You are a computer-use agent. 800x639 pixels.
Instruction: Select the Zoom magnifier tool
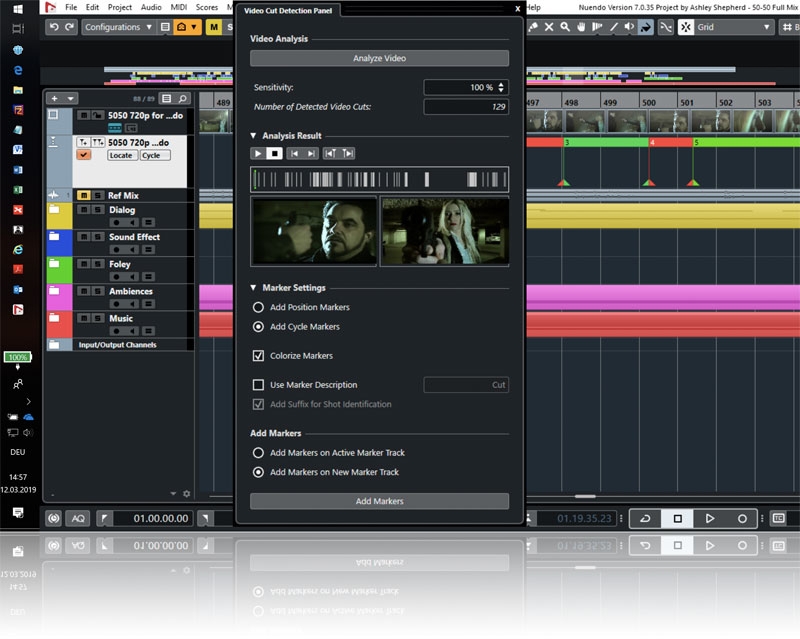coord(565,27)
